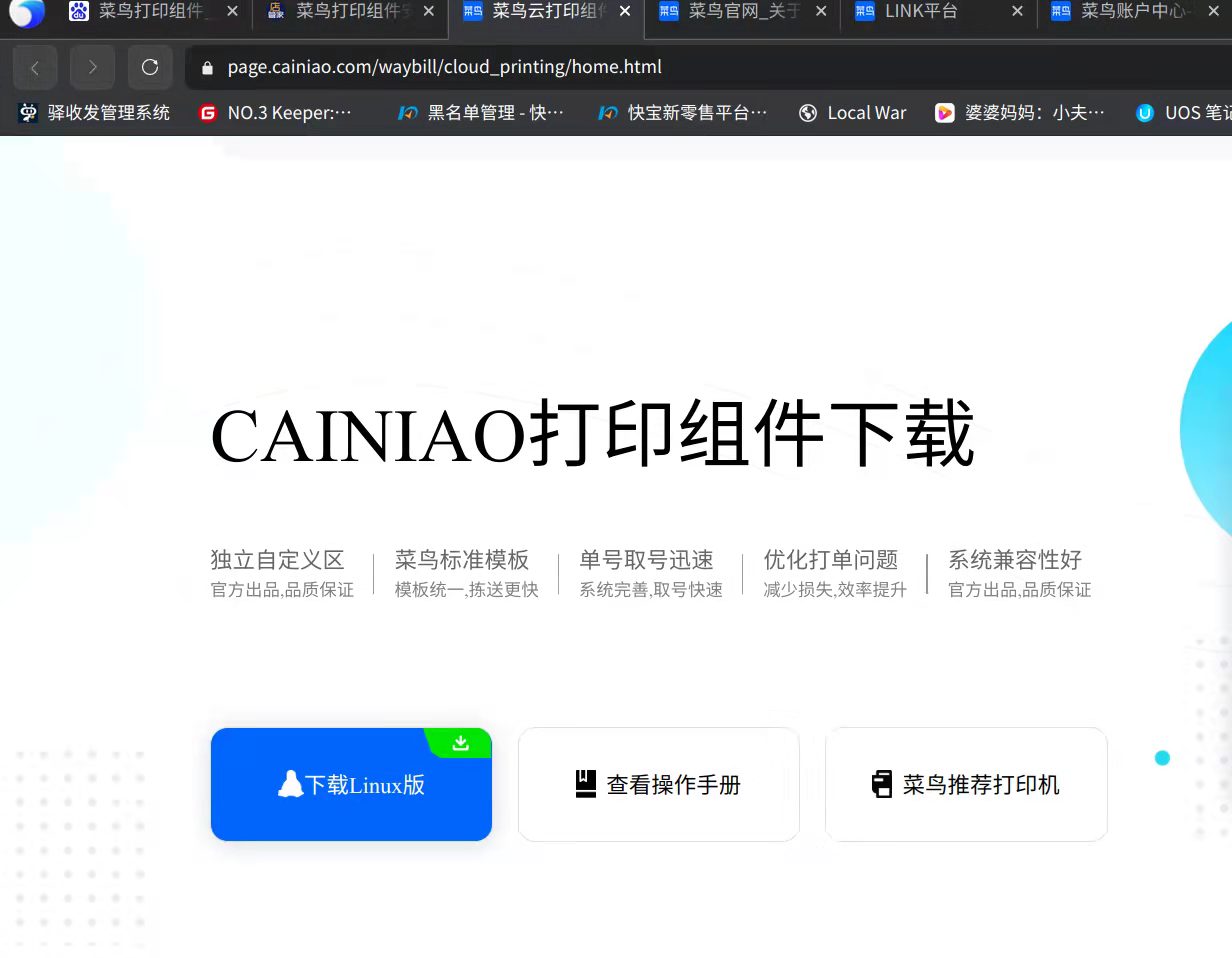Open the UOS 笔记 bookmark
Screen dimensions: 1232x958
1190,112
